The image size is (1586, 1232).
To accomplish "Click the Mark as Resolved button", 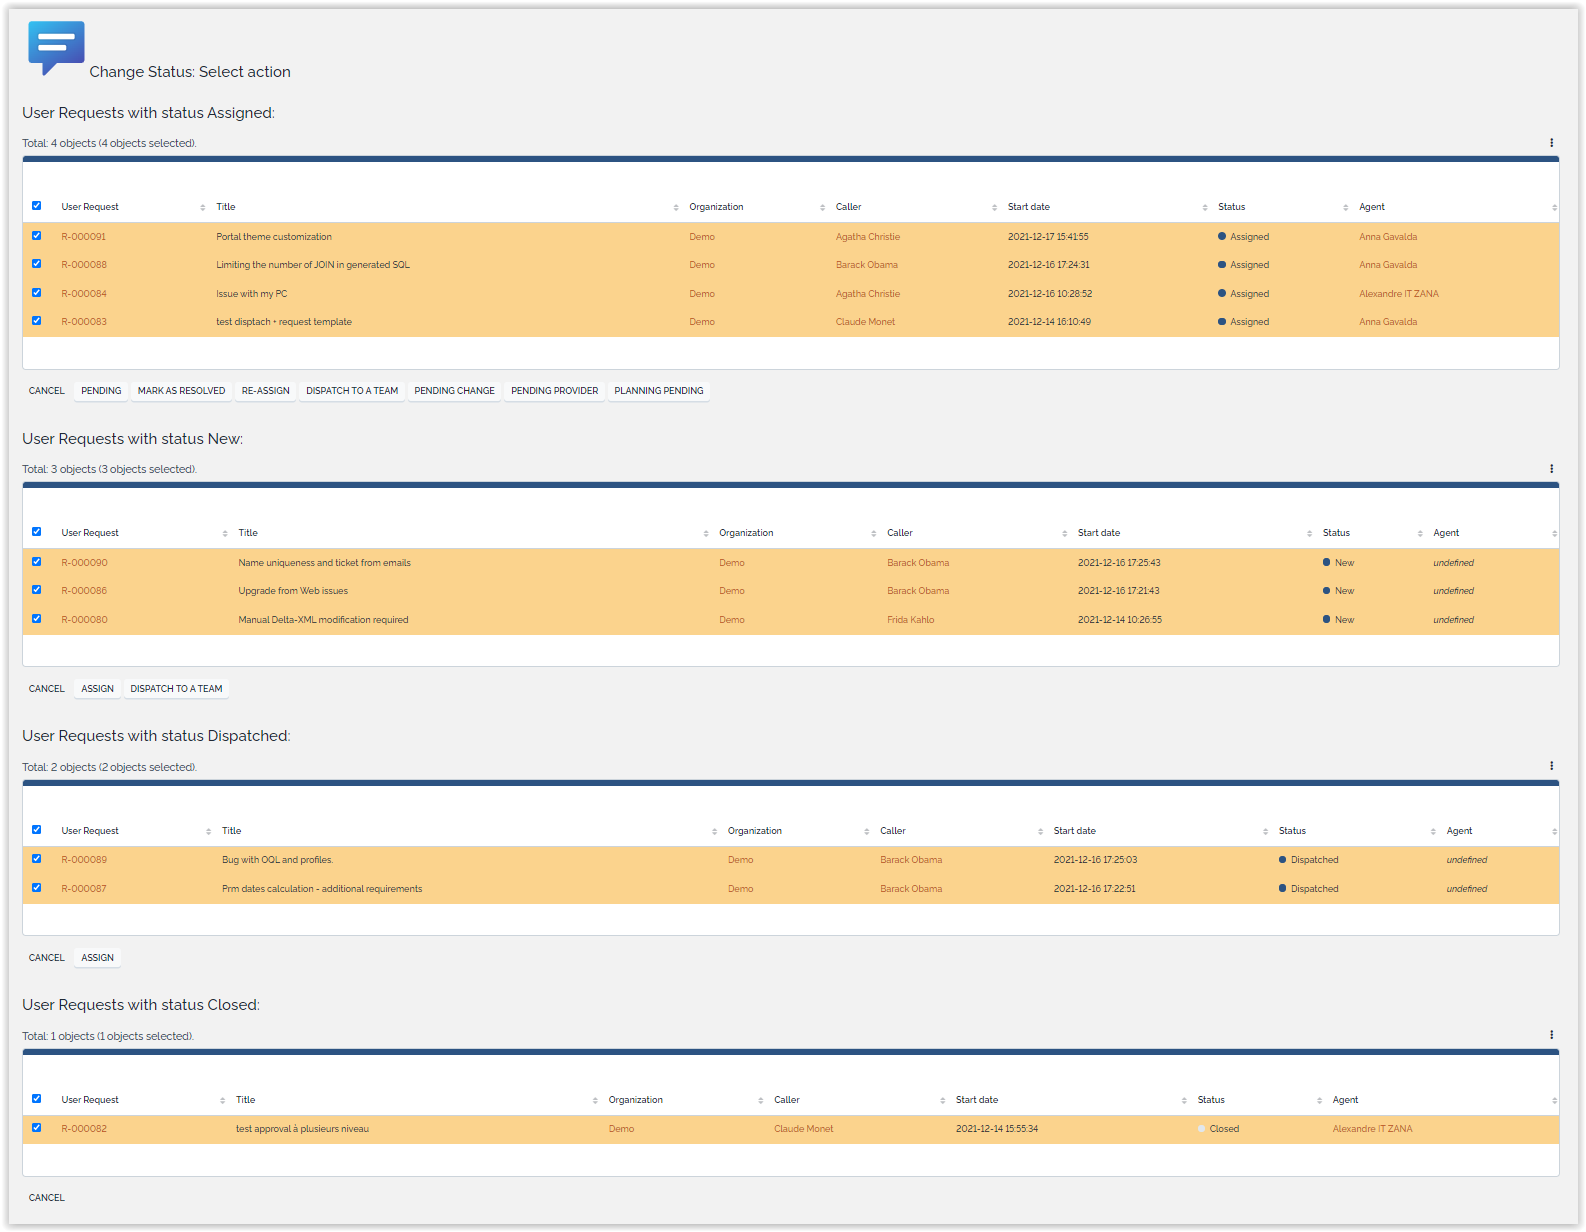I will 181,391.
